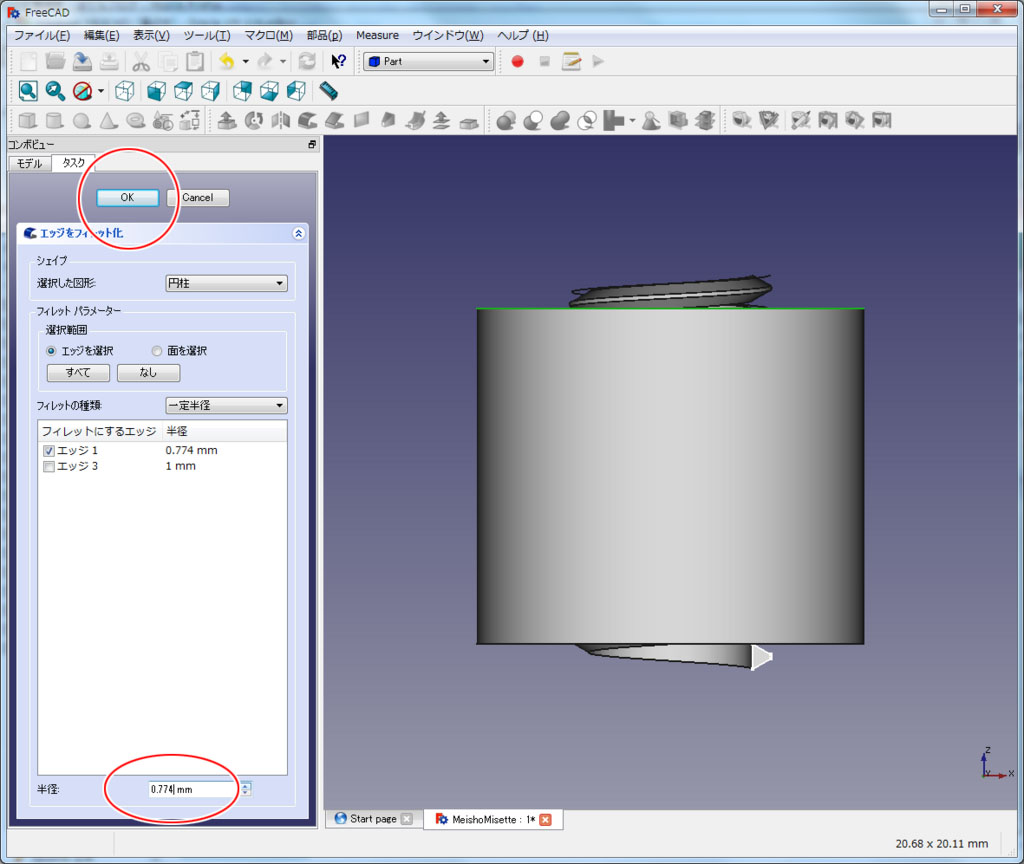Click the なし button
This screenshot has width=1024, height=864.
click(148, 372)
